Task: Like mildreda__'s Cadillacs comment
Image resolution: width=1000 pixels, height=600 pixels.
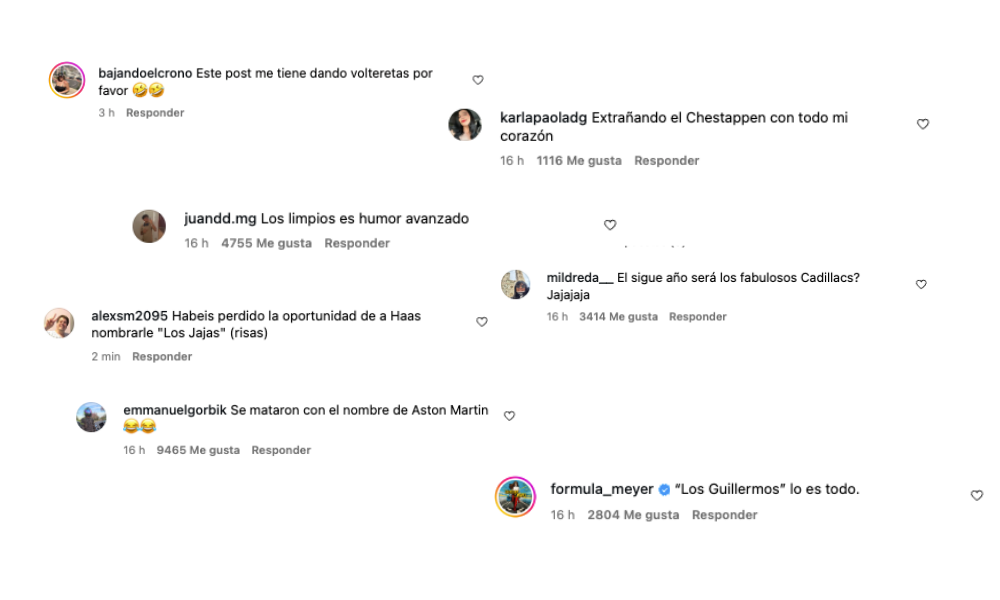Action: [922, 284]
